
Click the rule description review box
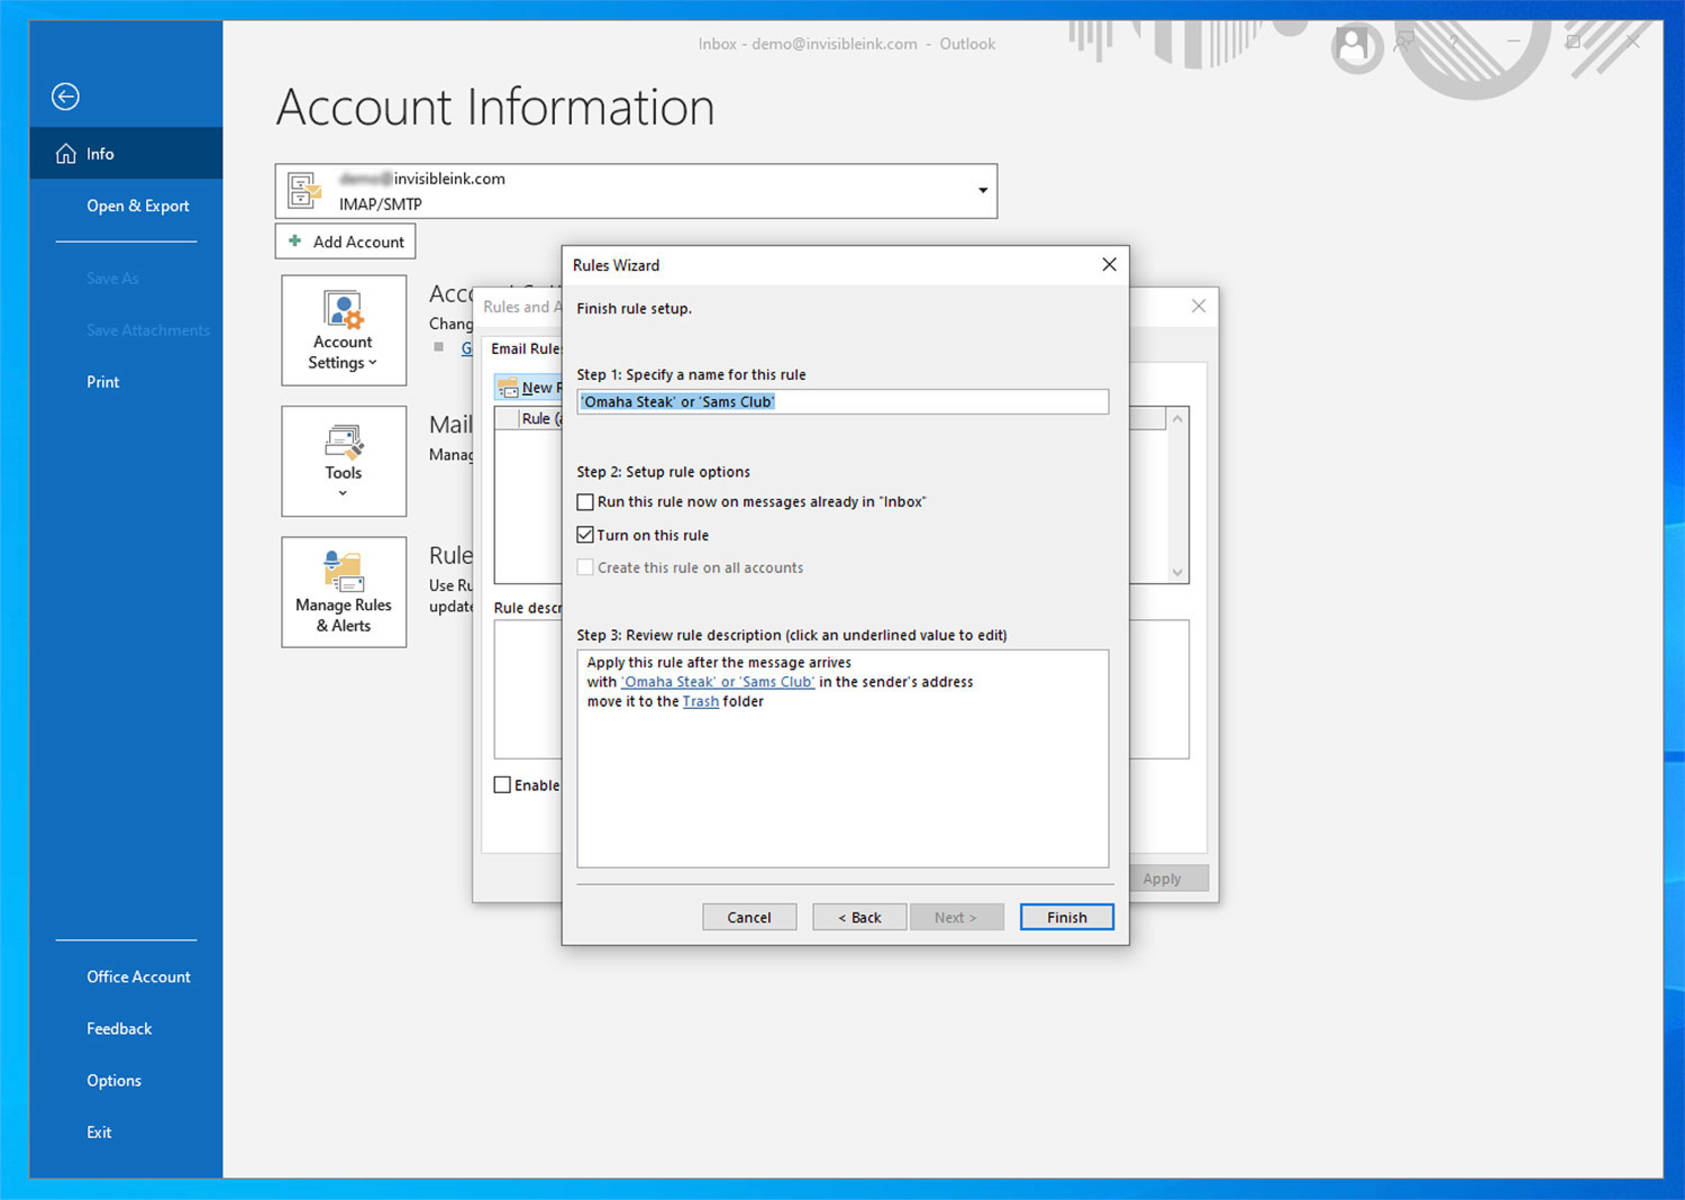[843, 759]
